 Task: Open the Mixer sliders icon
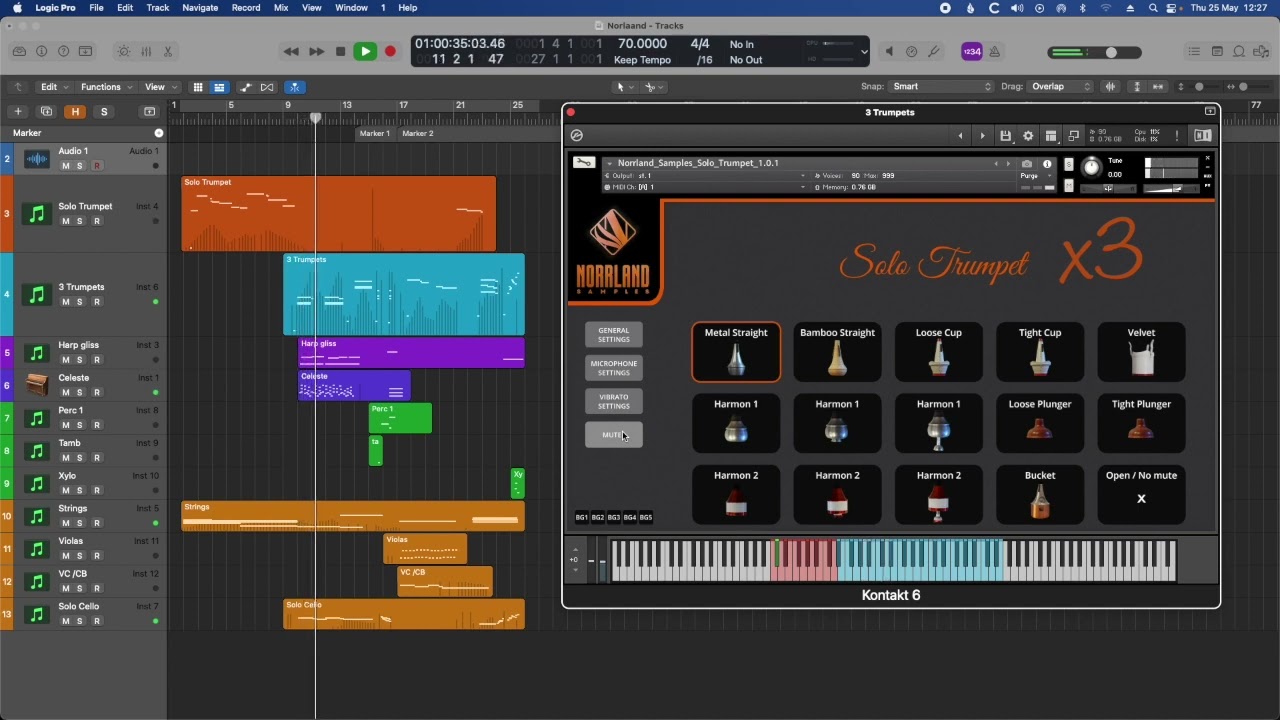146,52
